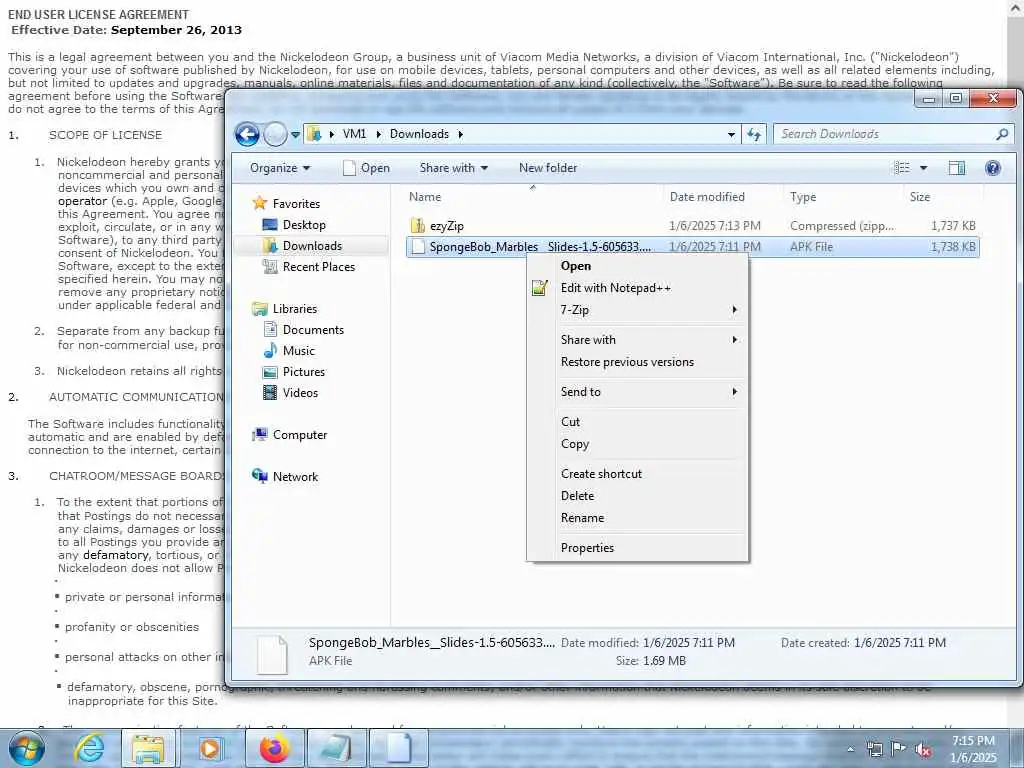Viewport: 1024px width, 768px height.
Task: Click the notepad taskbar icon
Action: [x=336, y=748]
